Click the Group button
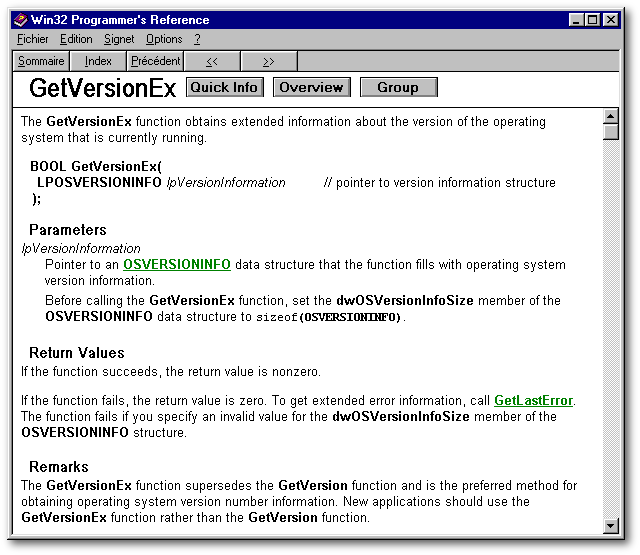640x555 pixels. coord(398,87)
